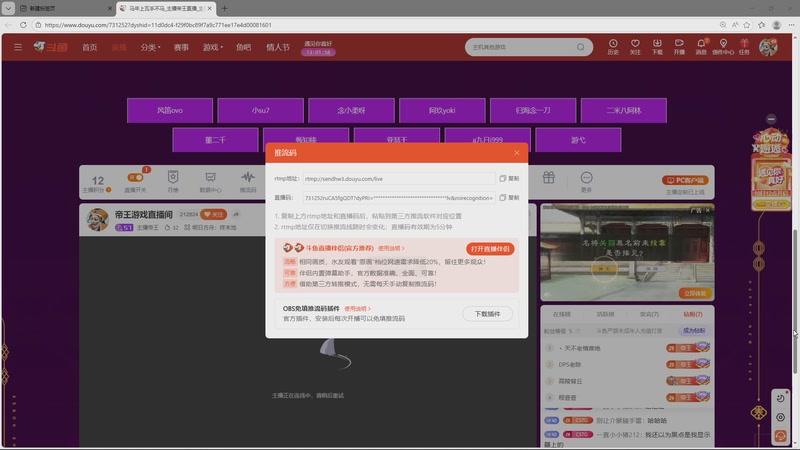Open 使用说明 link beside 斗鱼直播伴侣

(x=391, y=248)
